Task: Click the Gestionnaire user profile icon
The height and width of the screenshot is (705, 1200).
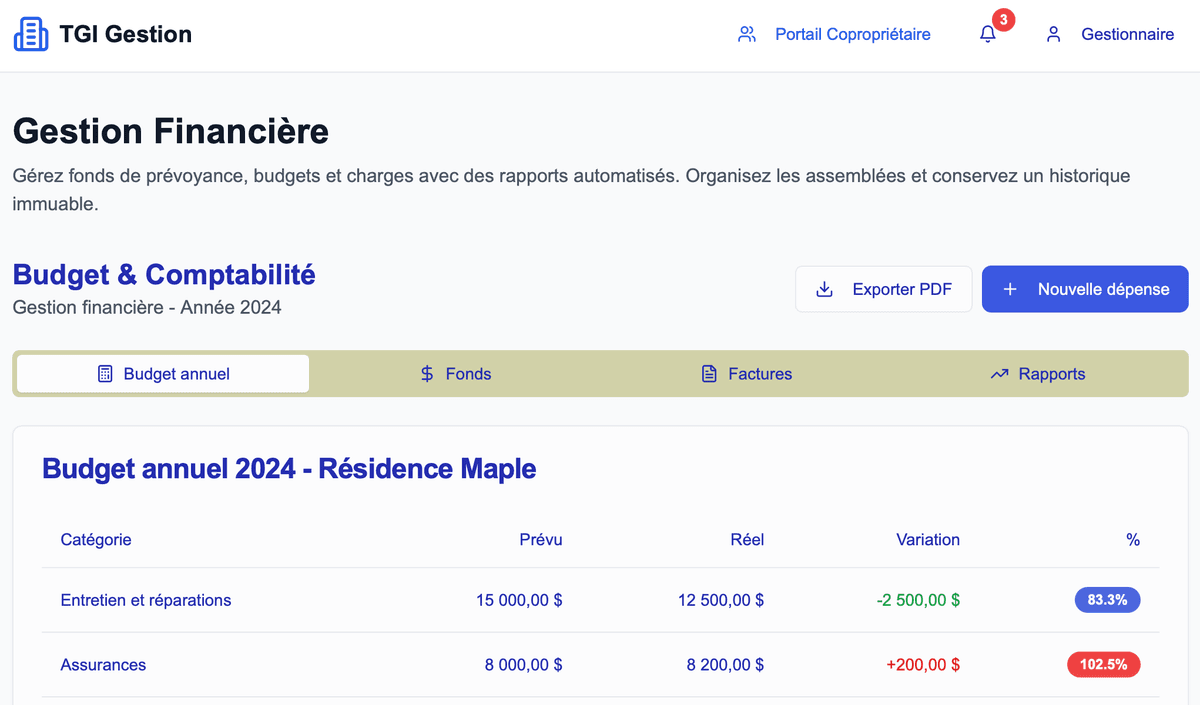Action: 1053,35
